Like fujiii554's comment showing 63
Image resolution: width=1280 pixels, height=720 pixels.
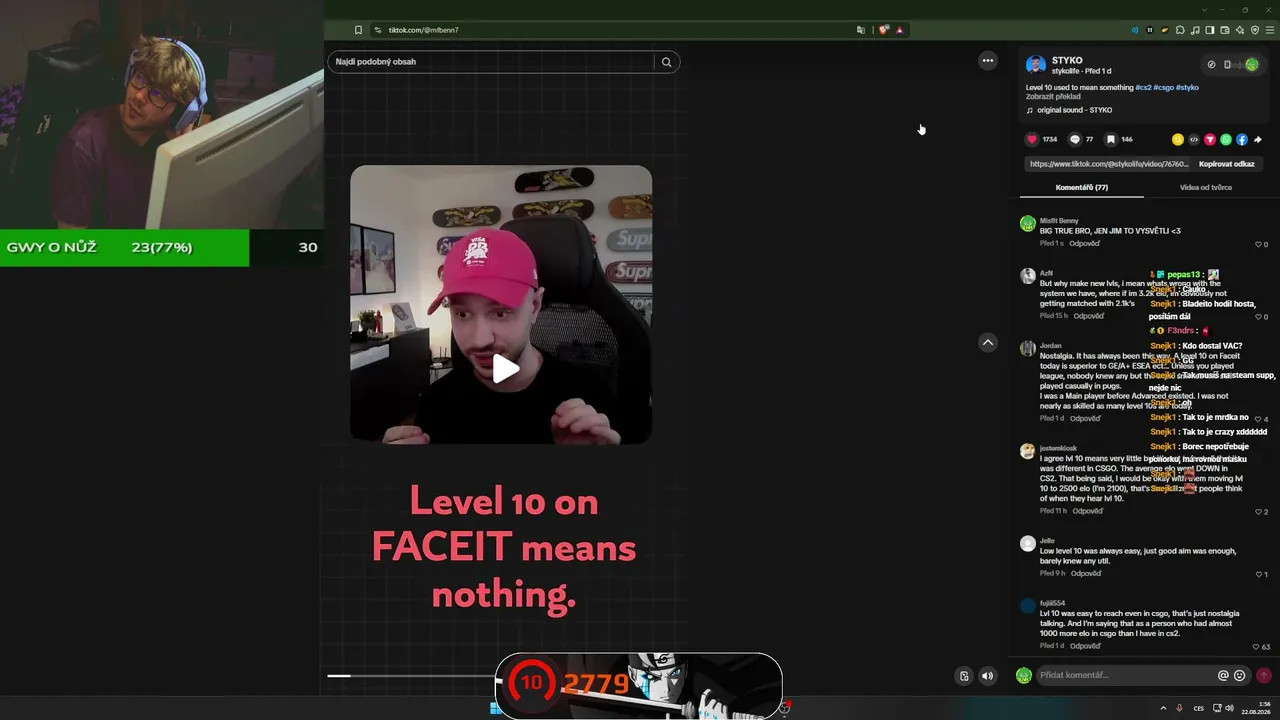click(x=1258, y=647)
